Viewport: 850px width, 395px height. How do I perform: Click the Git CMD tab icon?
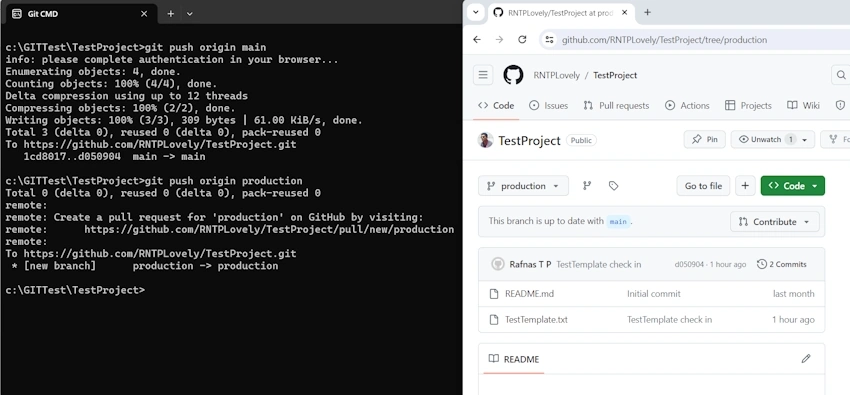pyautogui.click(x=17, y=14)
